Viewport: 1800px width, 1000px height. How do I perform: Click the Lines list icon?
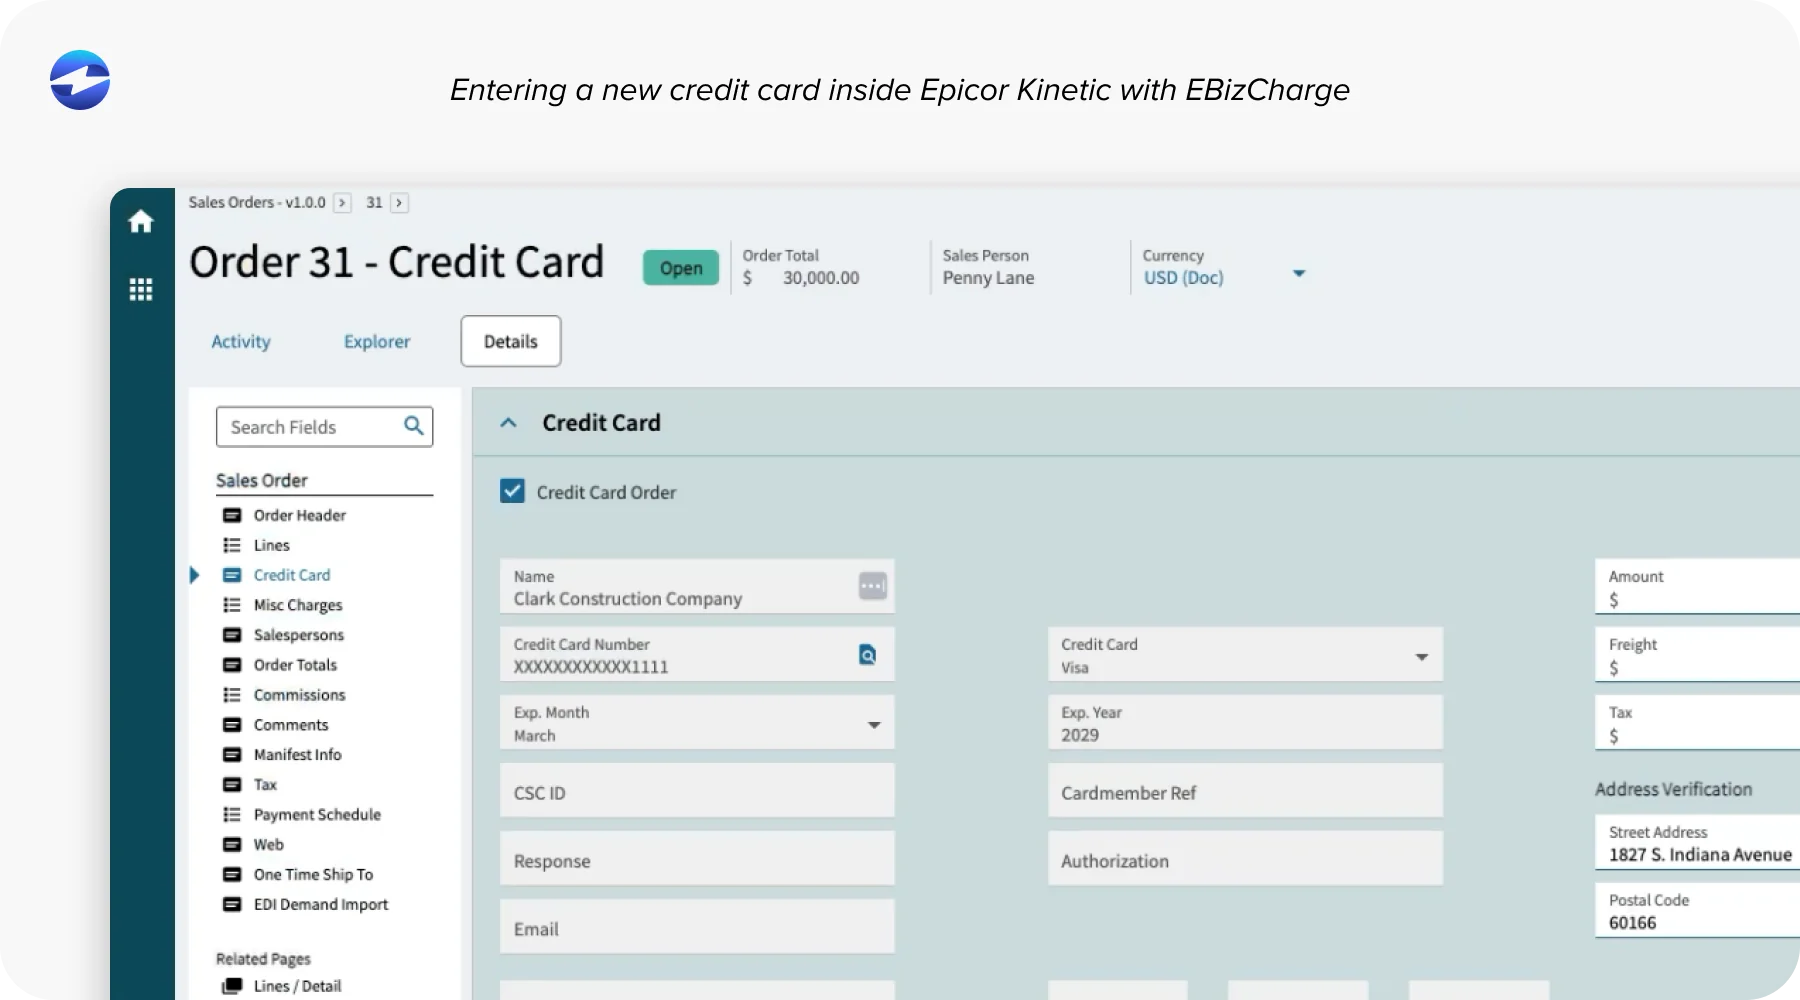click(x=232, y=545)
